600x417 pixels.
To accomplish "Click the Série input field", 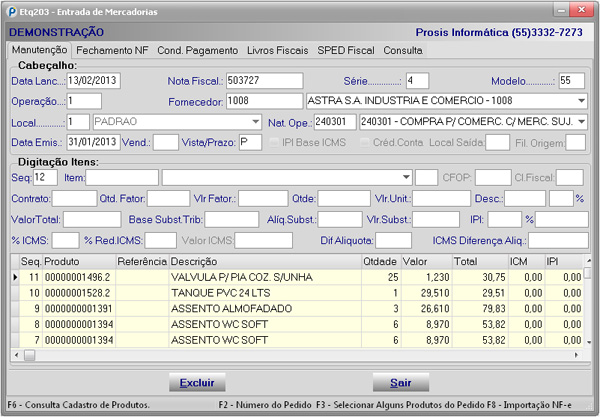I will (x=417, y=81).
